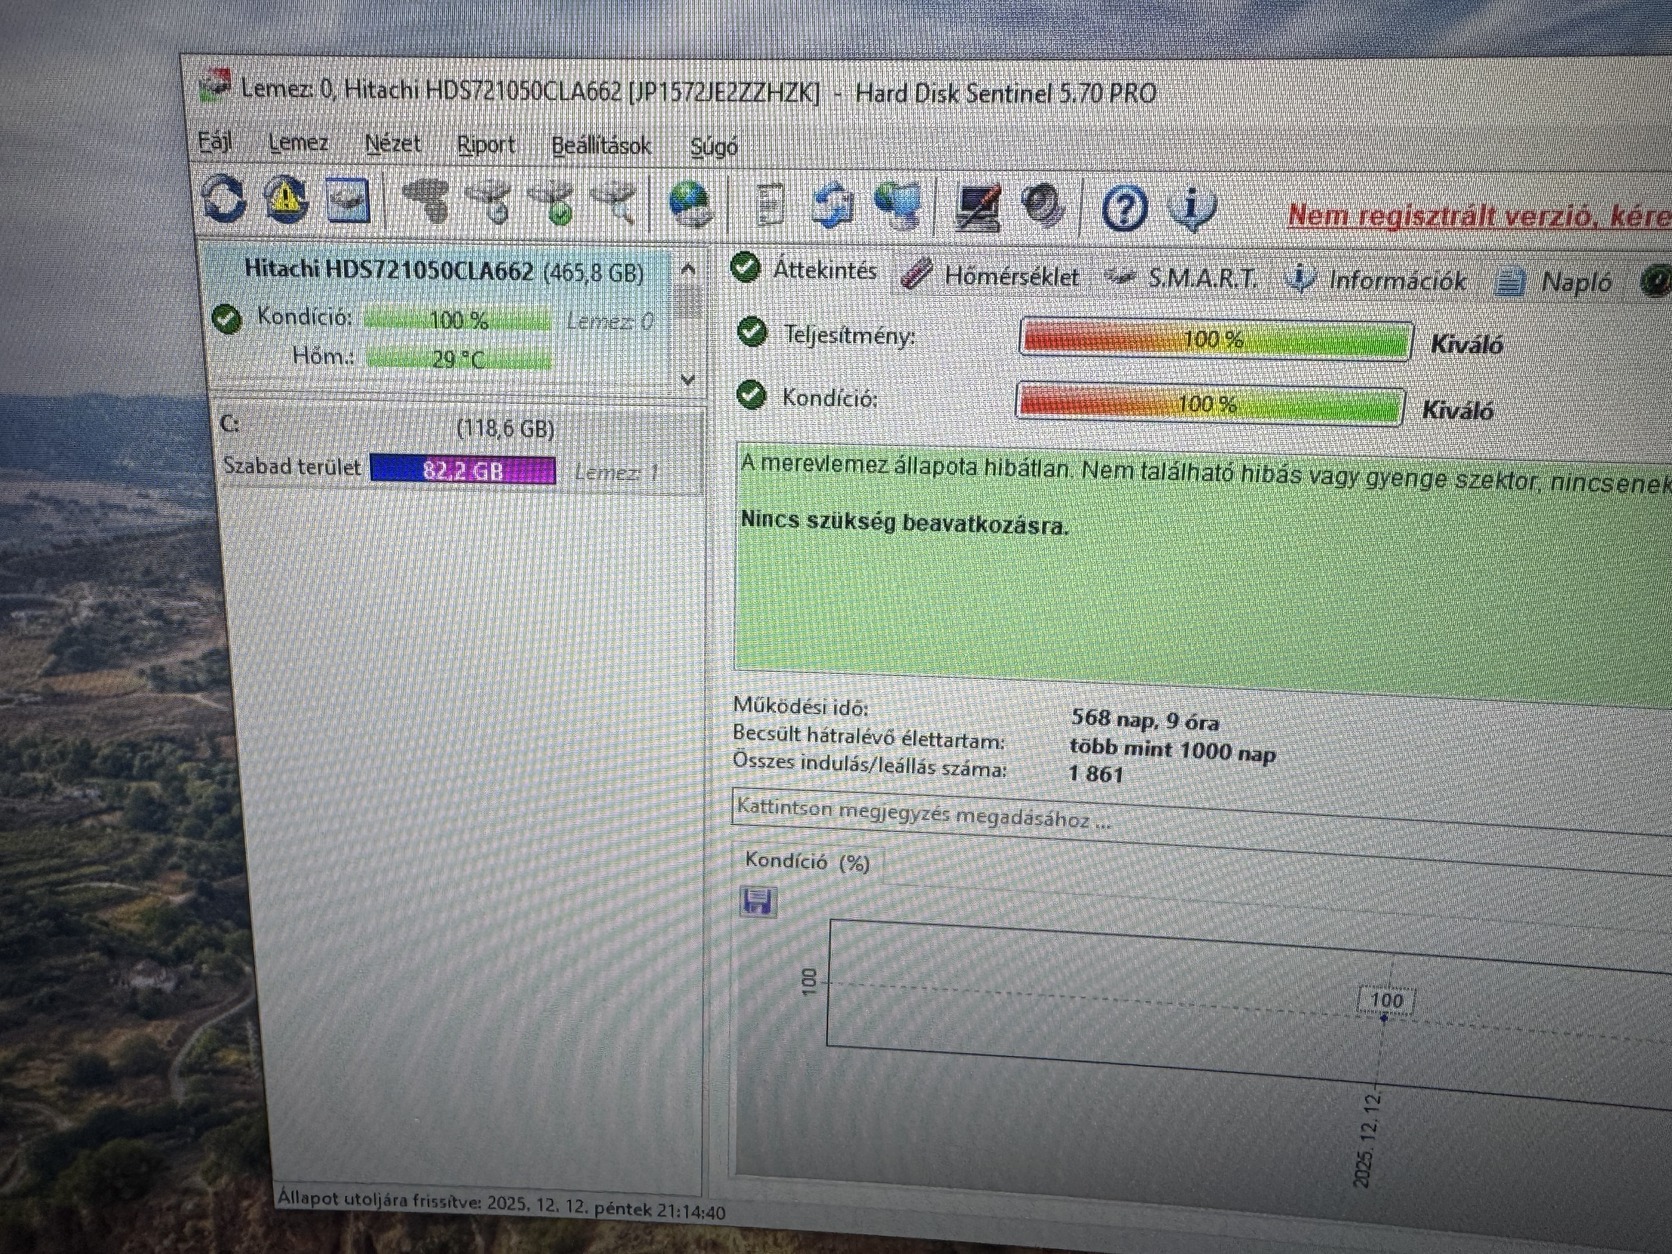
Task: Click the laptop configuration toolbar icon
Action: 978,207
